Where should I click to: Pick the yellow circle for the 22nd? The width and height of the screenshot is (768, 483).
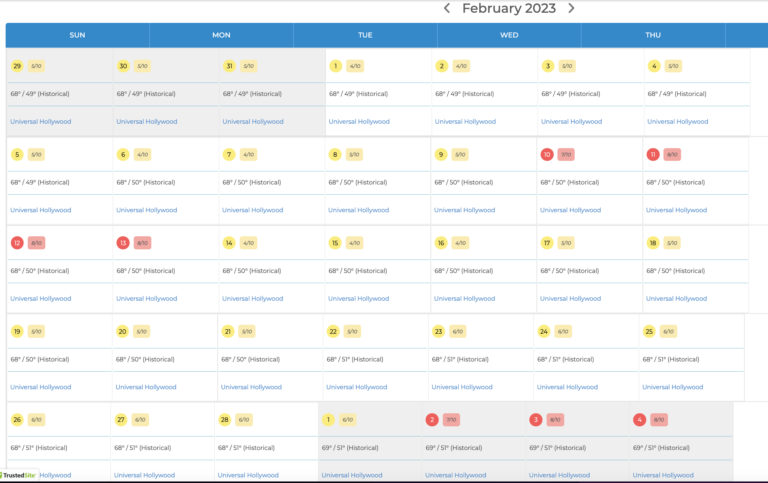coord(333,331)
